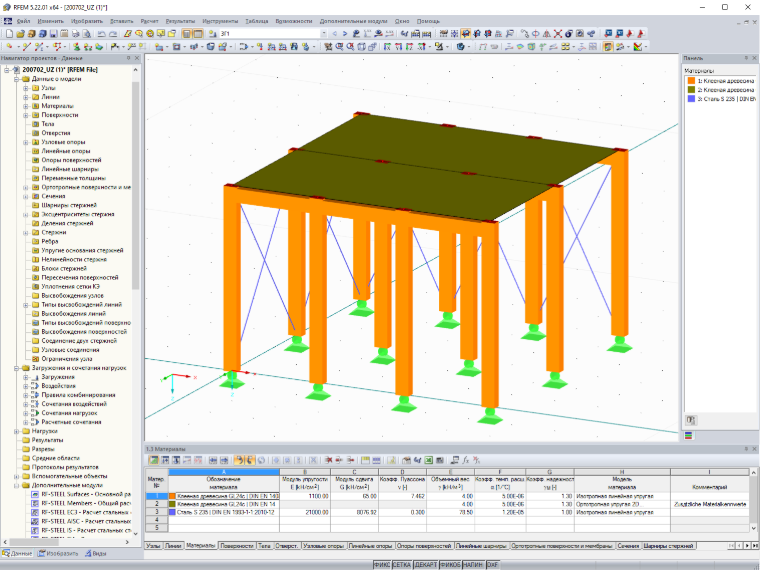Click the Save disk icon

click(53, 33)
